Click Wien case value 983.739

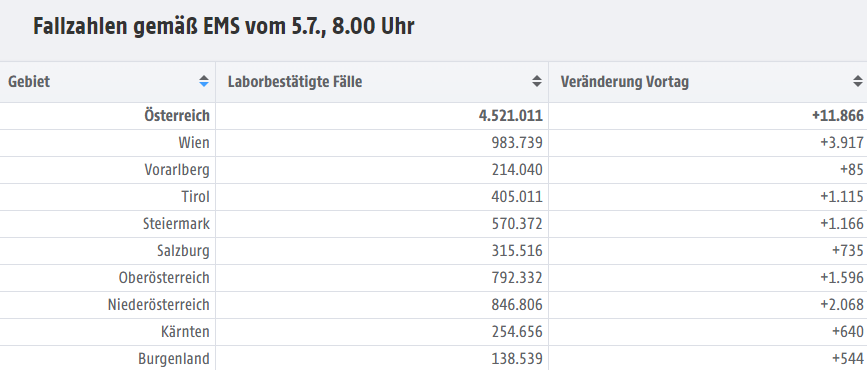coord(517,143)
